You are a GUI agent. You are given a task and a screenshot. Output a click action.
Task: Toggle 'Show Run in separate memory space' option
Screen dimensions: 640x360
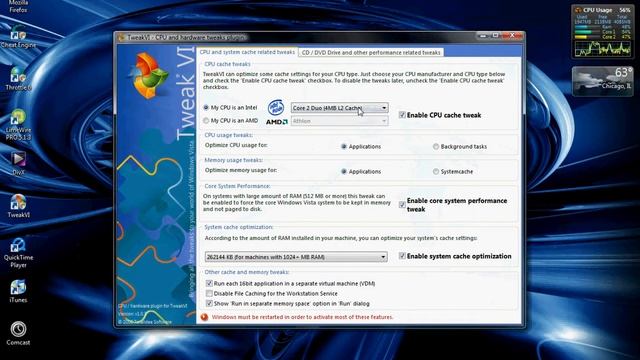(x=209, y=304)
